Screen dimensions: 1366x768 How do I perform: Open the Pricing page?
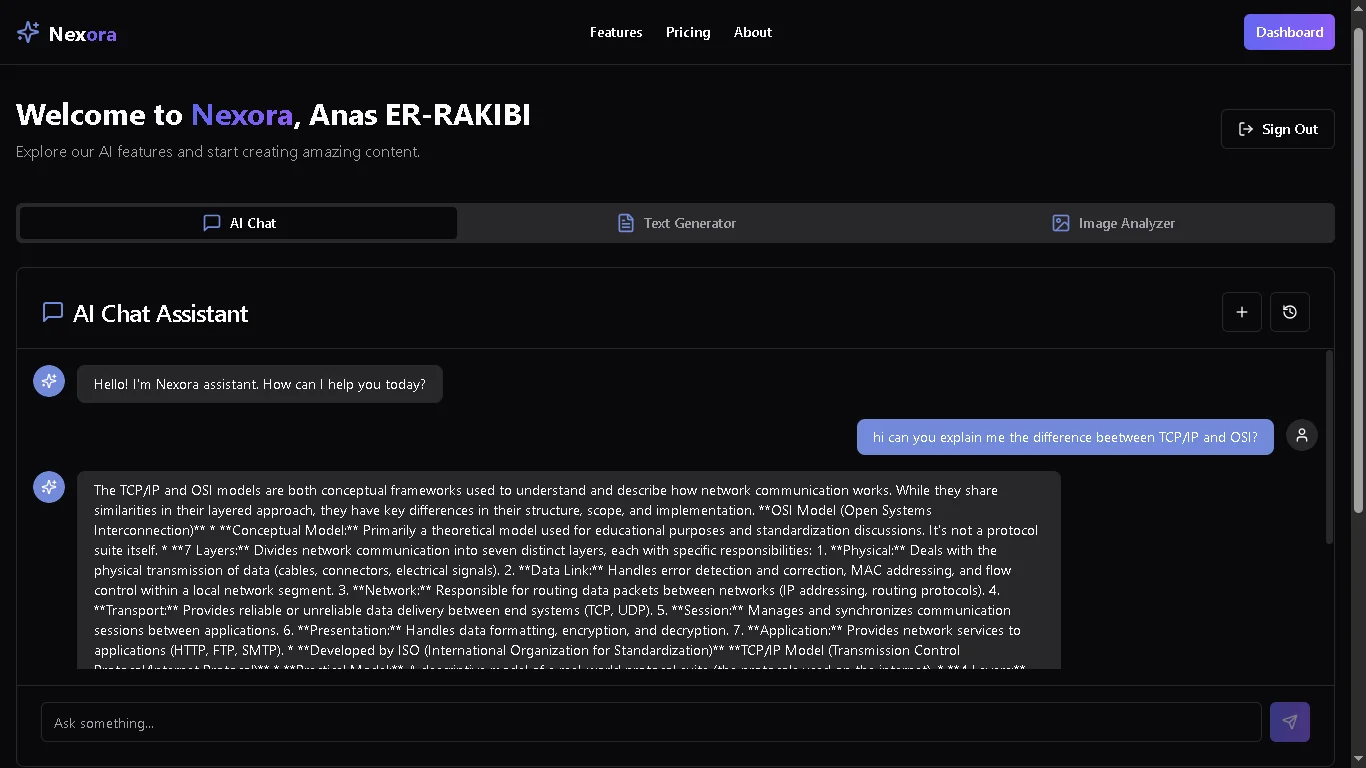pos(687,32)
